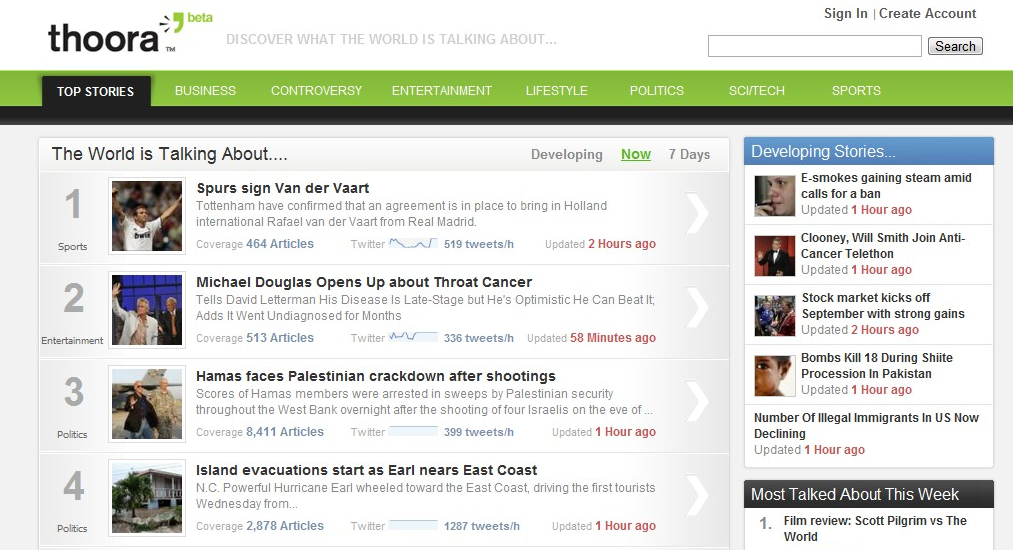Click 336 tweets/h link
Screen dimensions: 1013x550
[479, 337]
